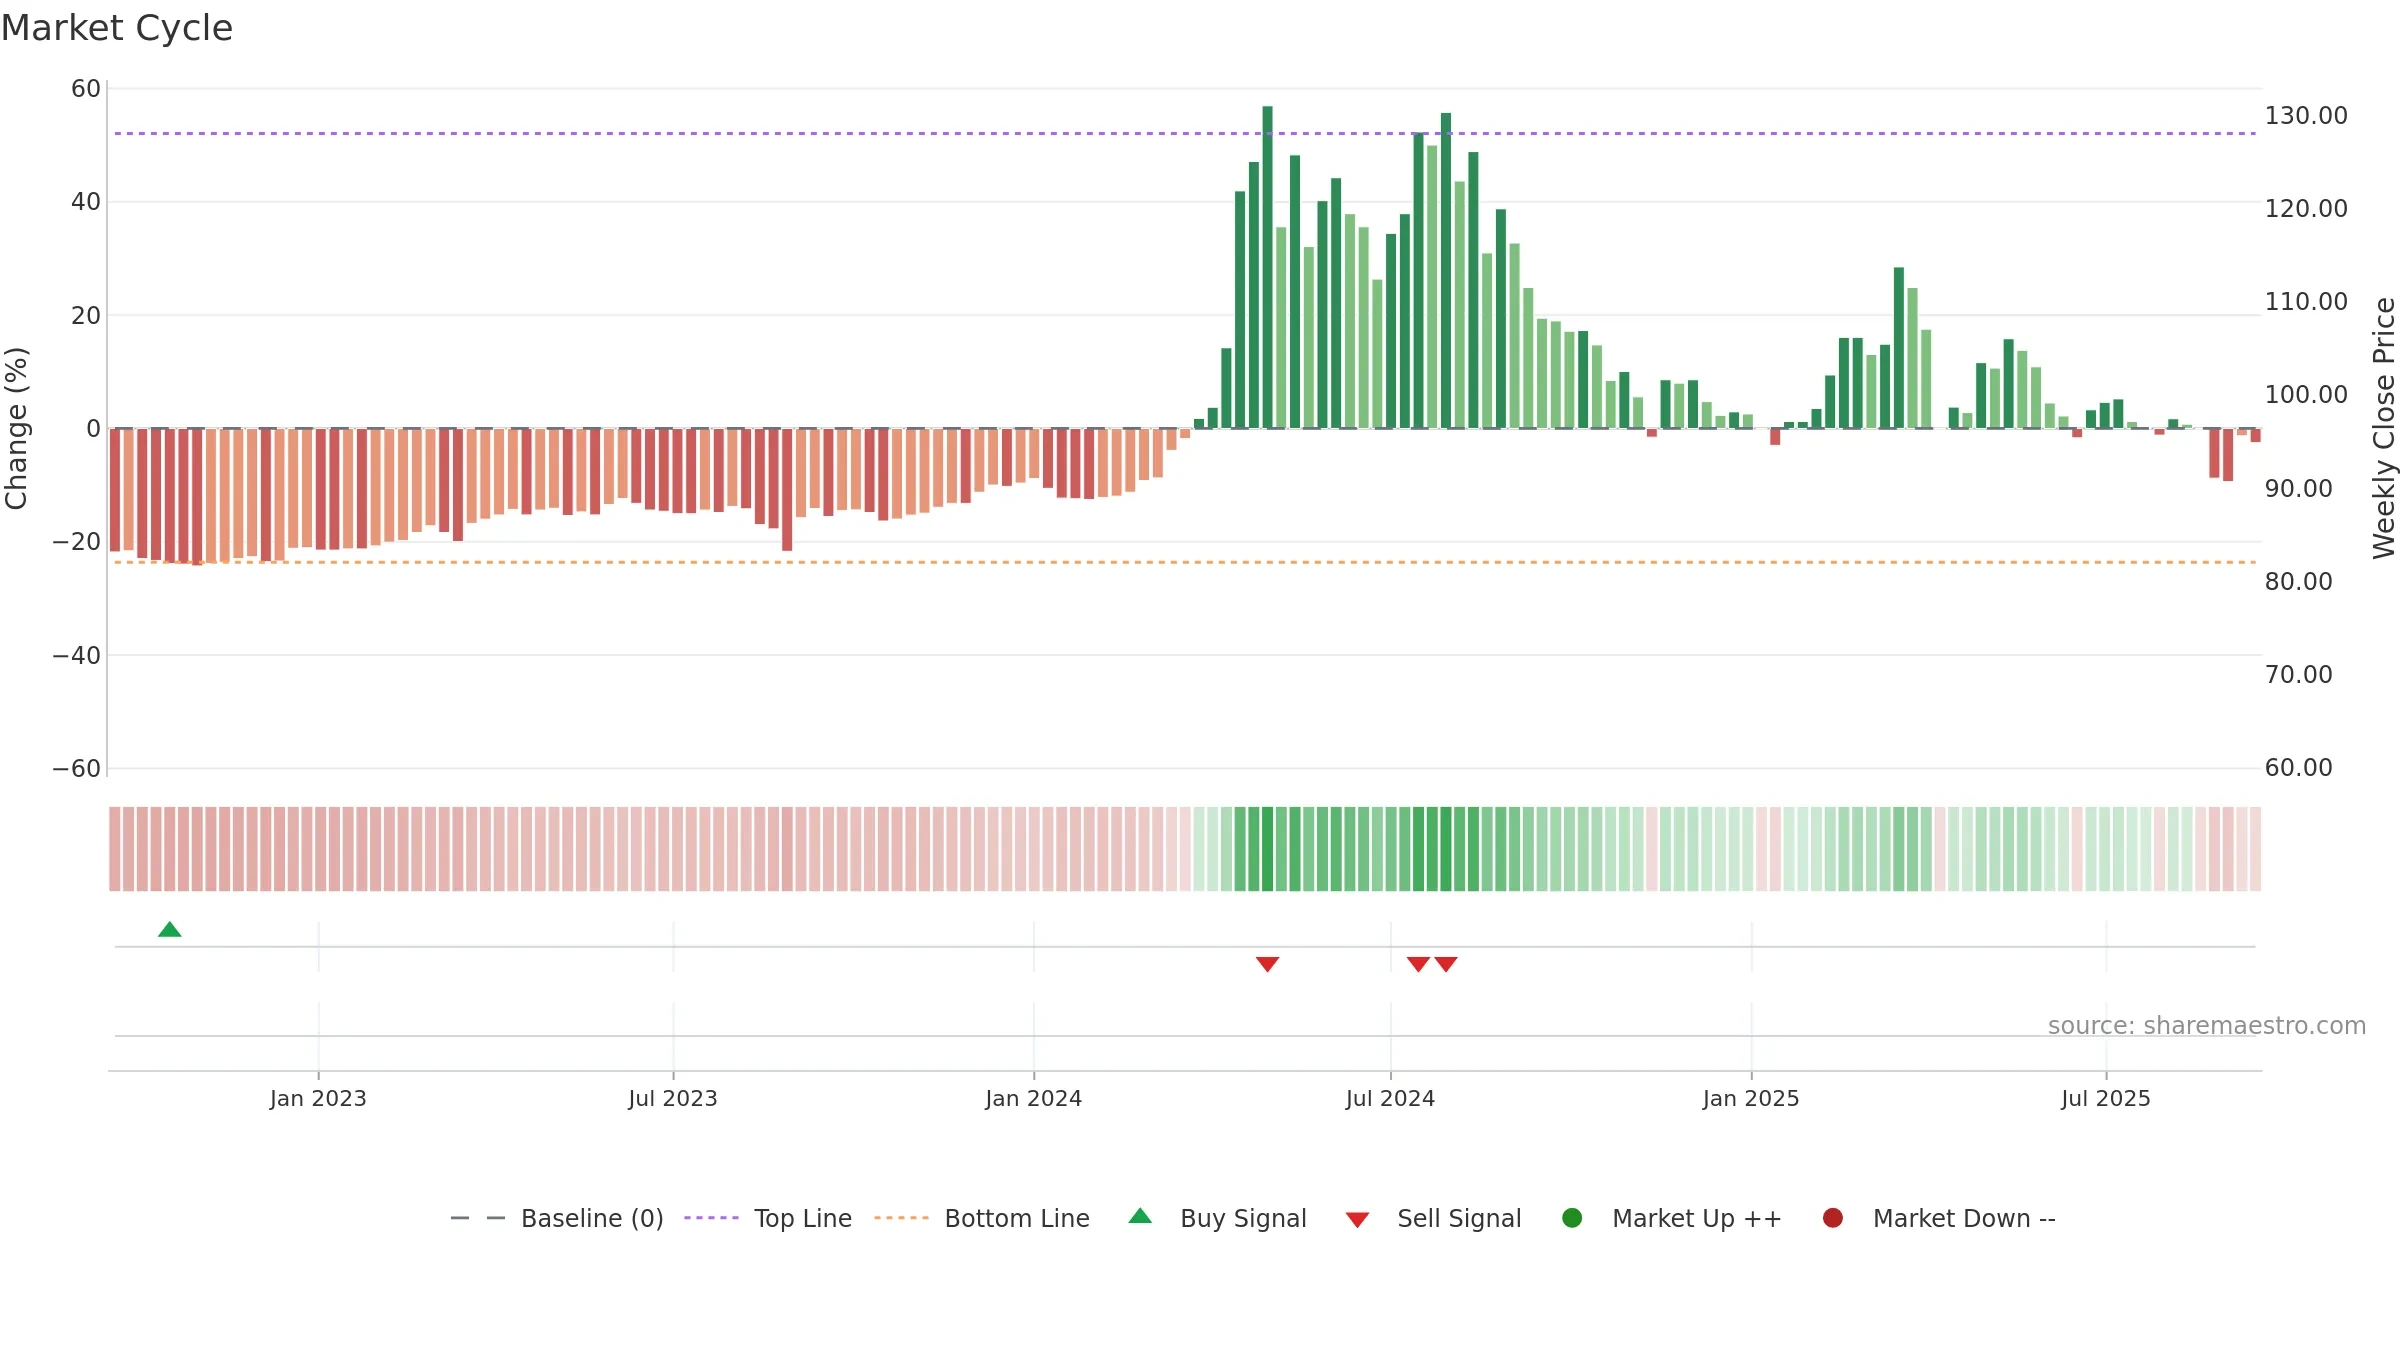Toggle Bottom Line legend entry
The height and width of the screenshot is (1350, 2400).
(982, 1218)
